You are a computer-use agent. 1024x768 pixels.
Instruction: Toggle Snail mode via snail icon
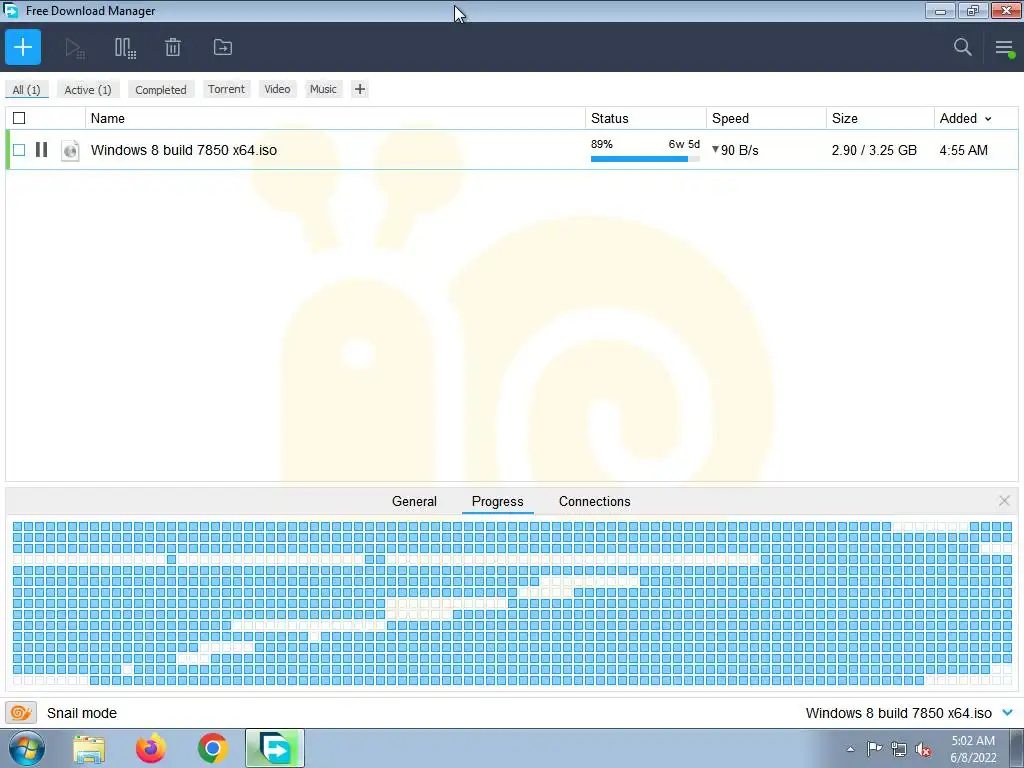point(21,712)
